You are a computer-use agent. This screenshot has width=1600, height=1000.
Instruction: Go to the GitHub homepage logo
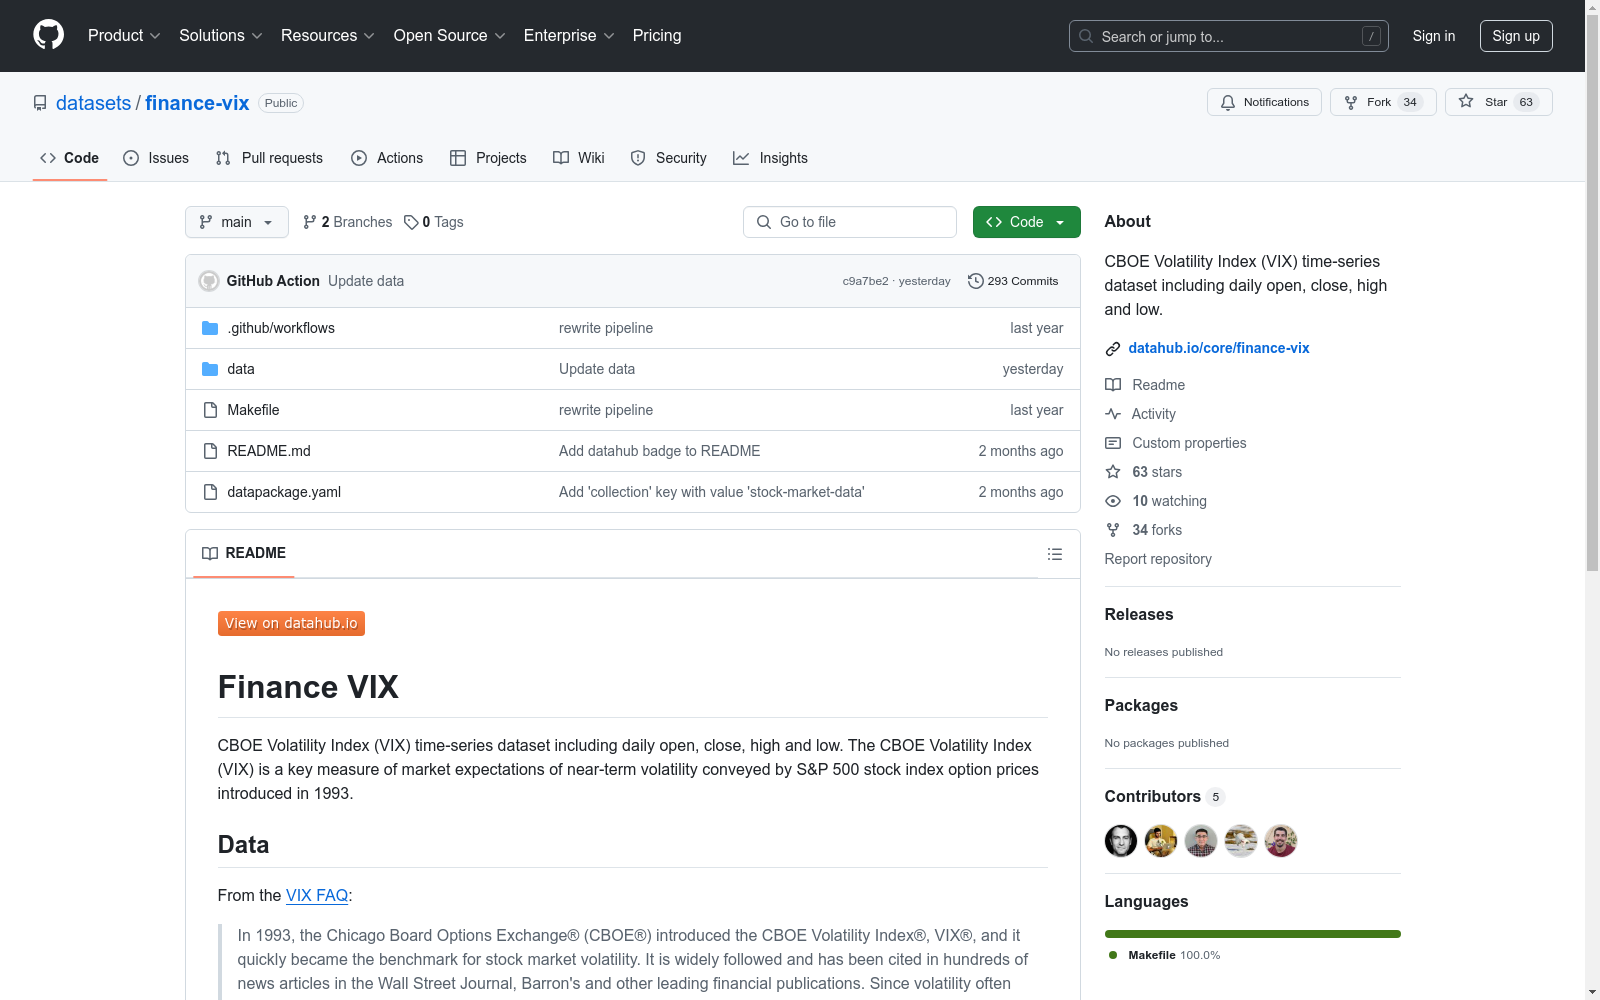(48, 35)
